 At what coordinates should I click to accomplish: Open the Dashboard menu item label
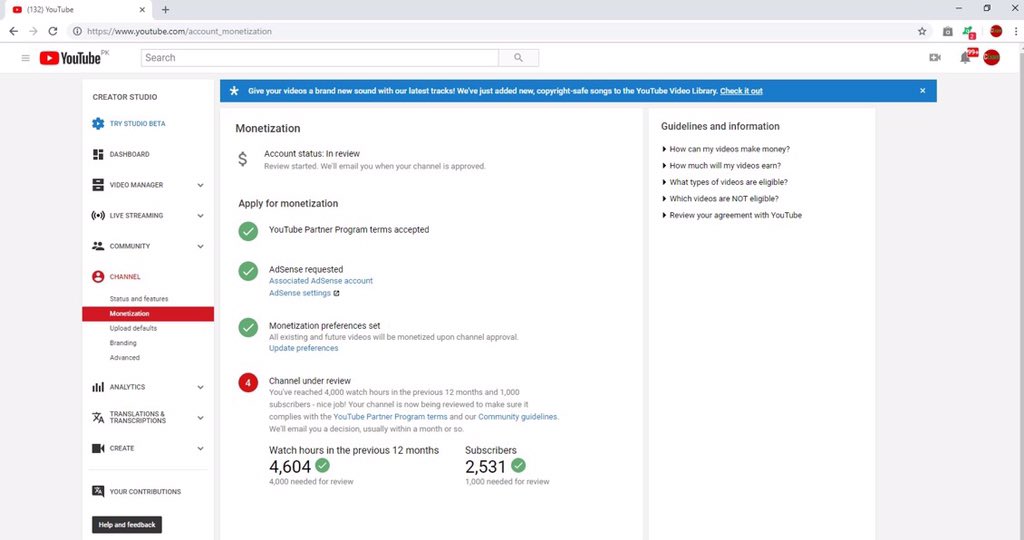pyautogui.click(x=129, y=155)
